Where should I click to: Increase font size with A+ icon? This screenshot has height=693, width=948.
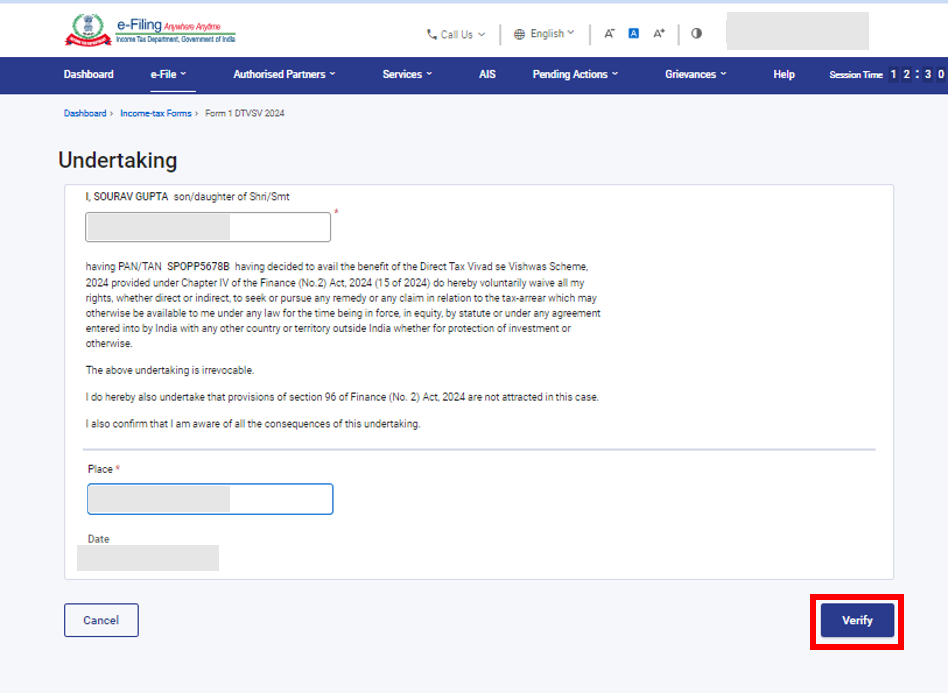[x=659, y=34]
